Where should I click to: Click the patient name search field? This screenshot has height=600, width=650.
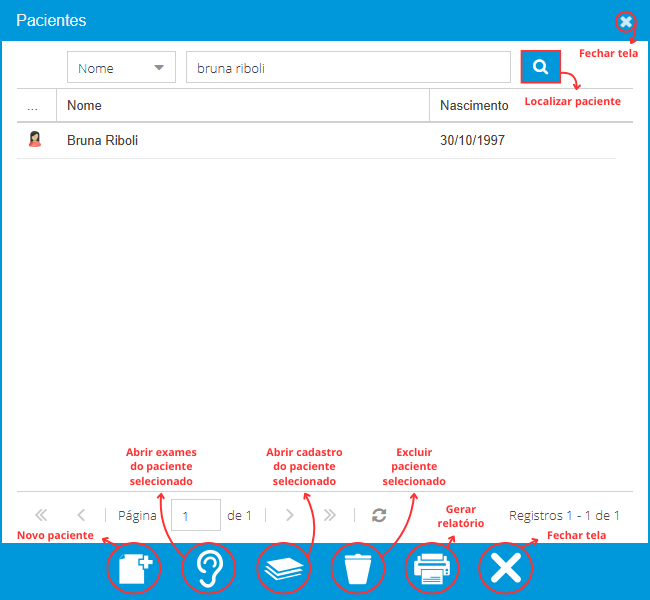point(348,68)
